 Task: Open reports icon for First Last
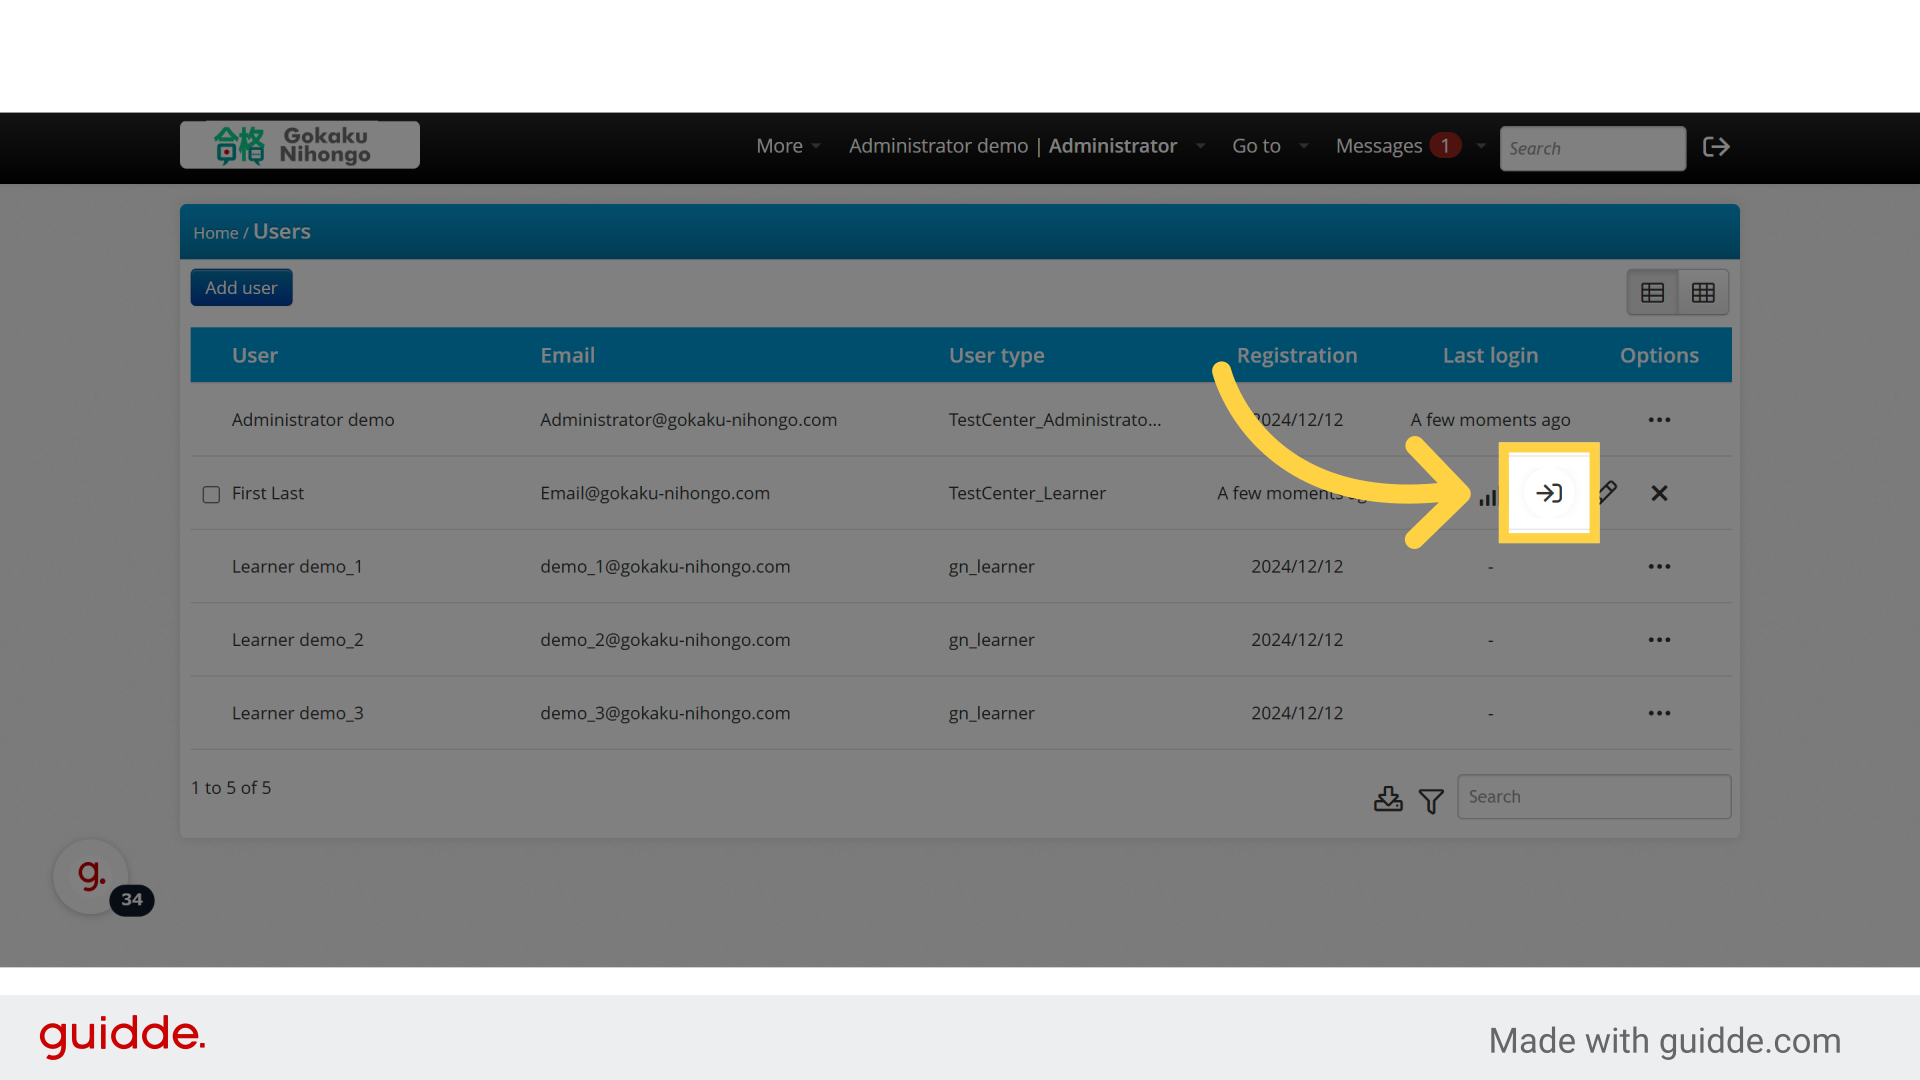click(x=1488, y=496)
